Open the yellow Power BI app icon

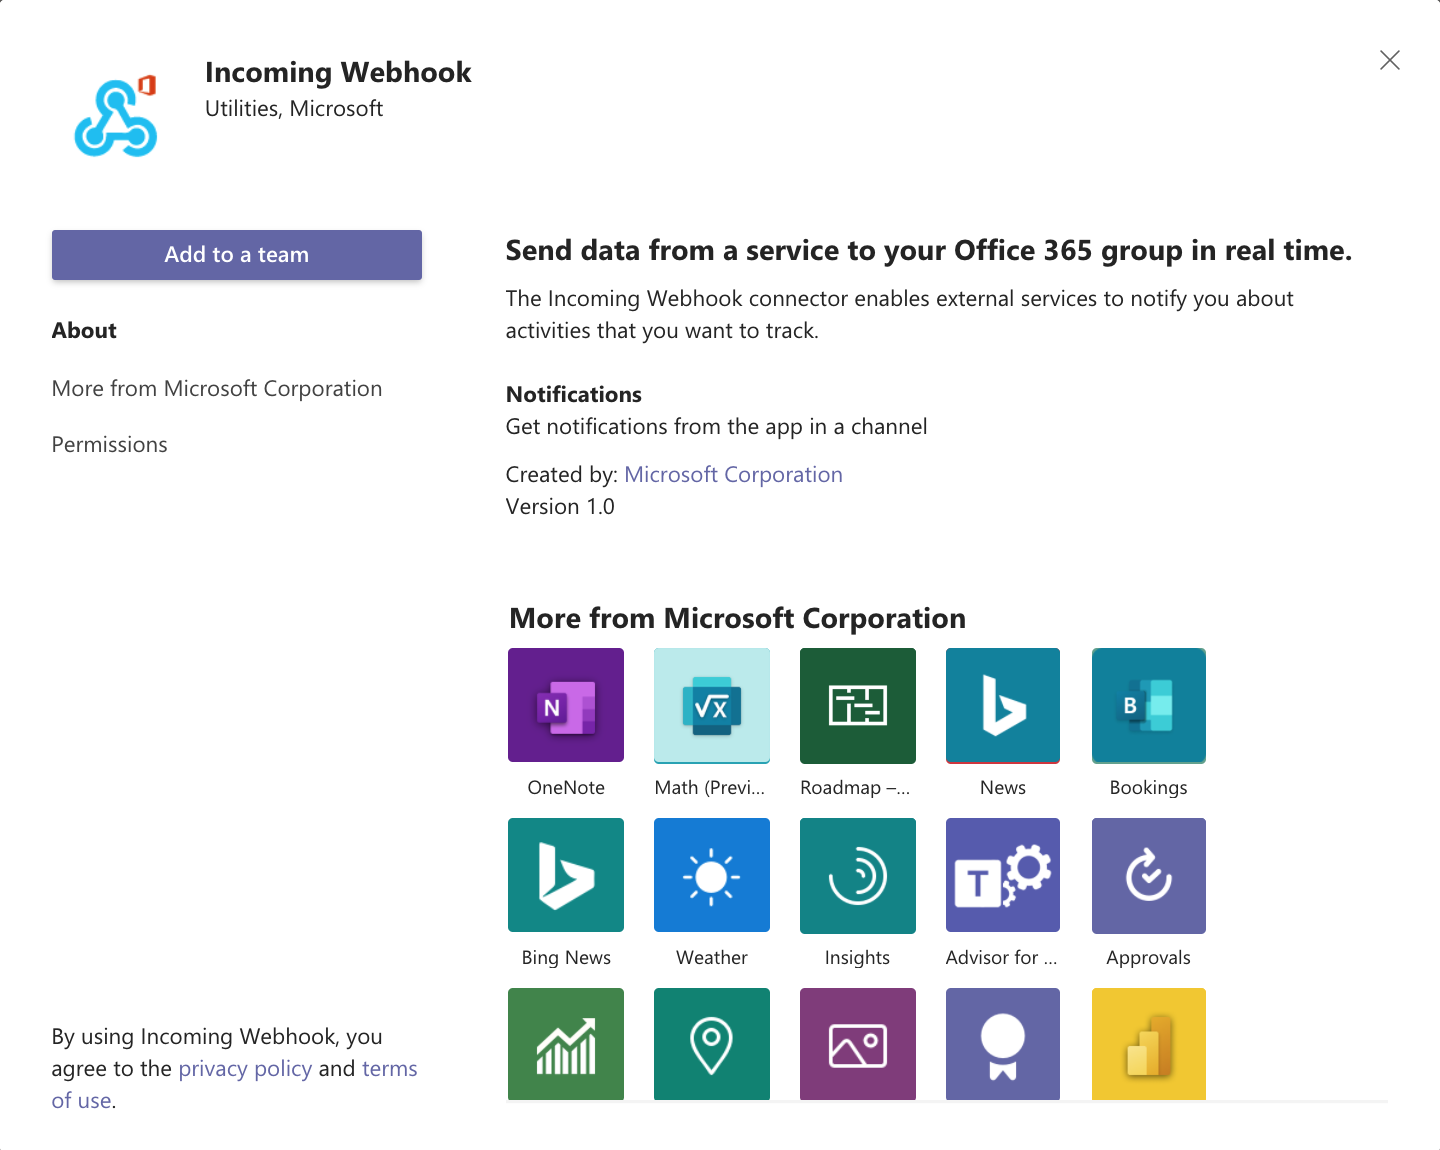(1149, 1044)
